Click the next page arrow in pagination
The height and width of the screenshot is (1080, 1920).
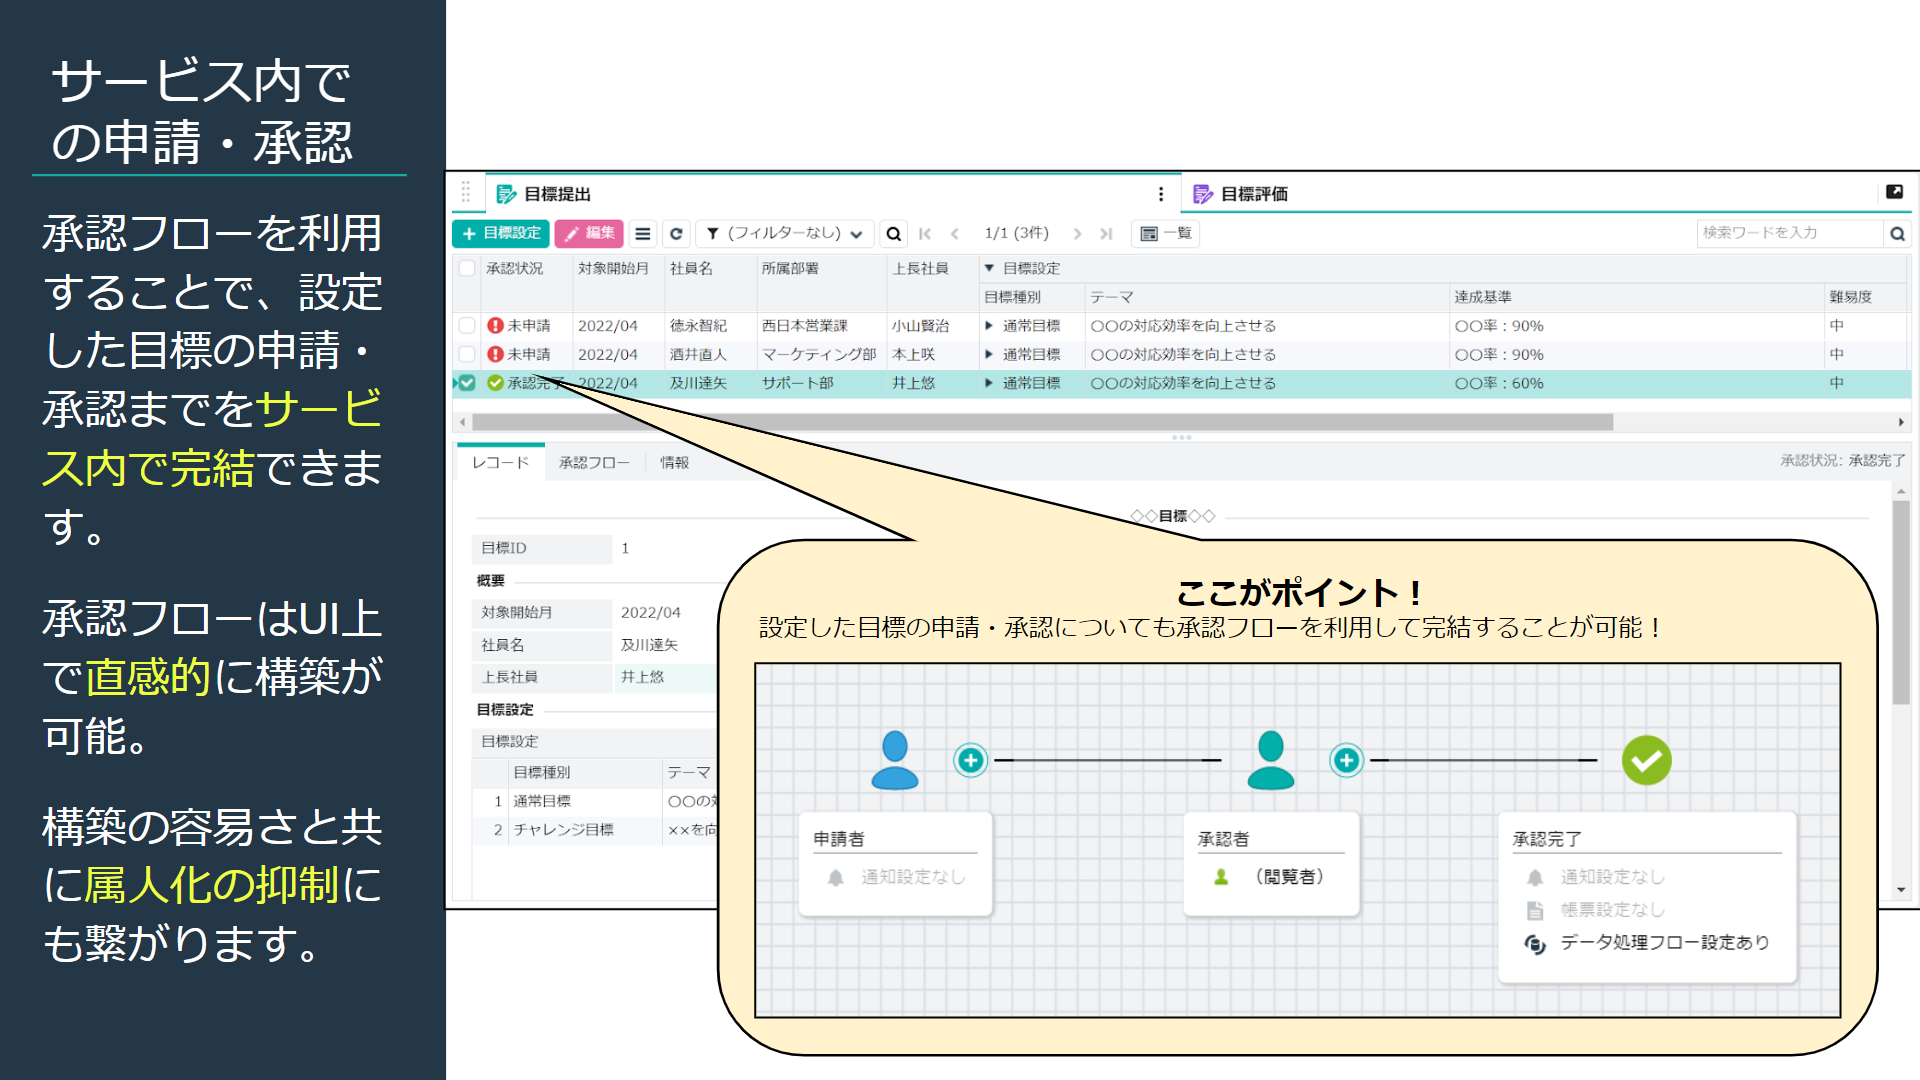coord(1078,233)
